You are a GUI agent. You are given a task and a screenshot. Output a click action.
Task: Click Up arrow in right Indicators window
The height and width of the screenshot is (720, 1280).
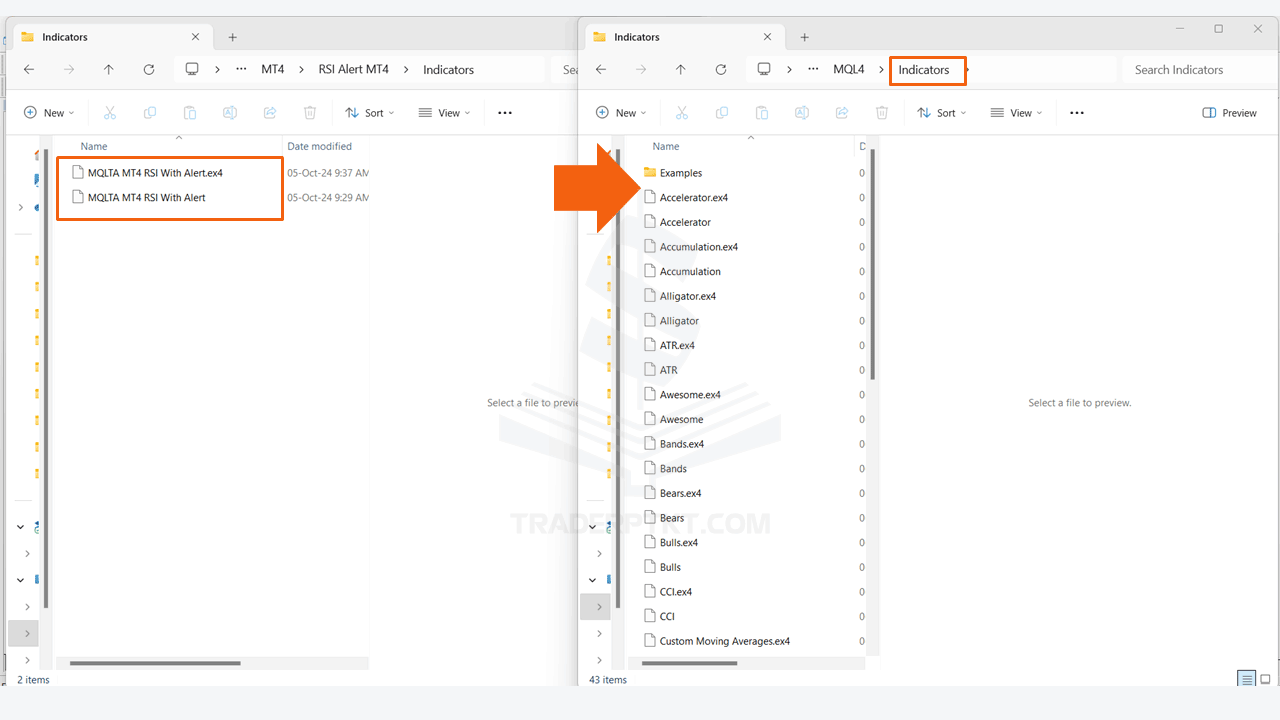(x=681, y=70)
